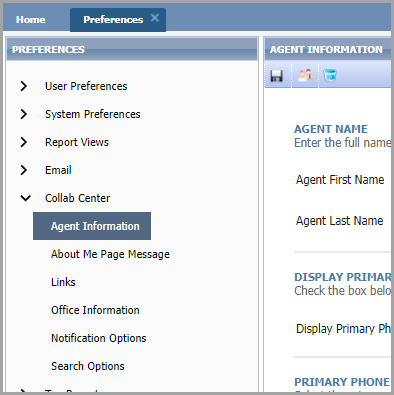Screen dimensions: 394x395
Task: Click the Save floppy disk icon
Action: (x=276, y=76)
